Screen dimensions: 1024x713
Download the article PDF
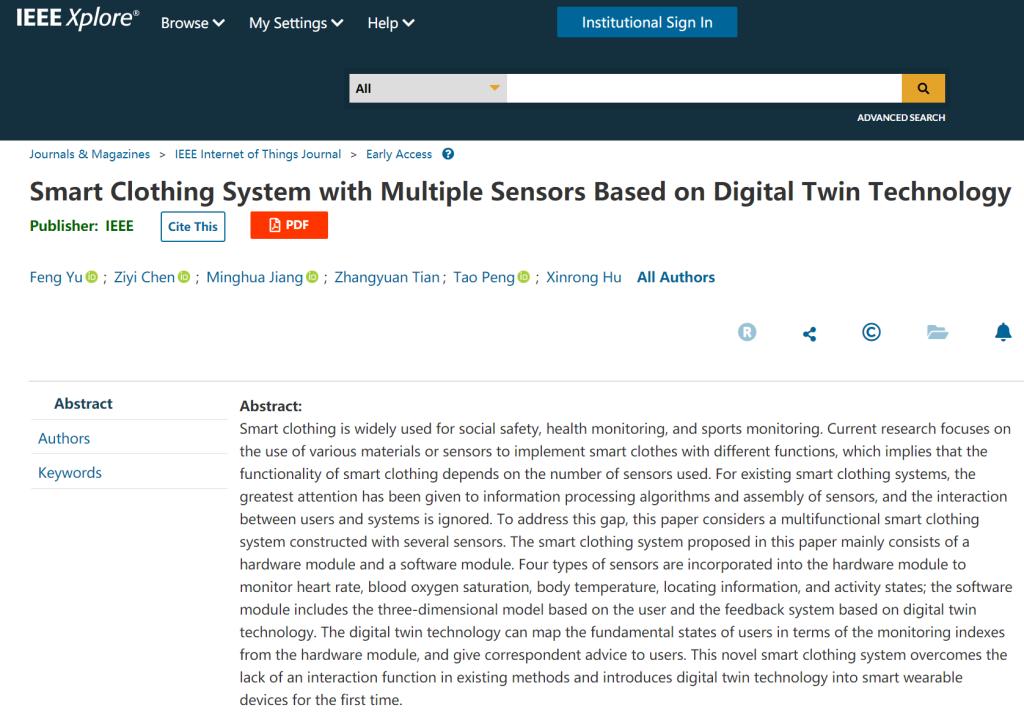coord(289,225)
